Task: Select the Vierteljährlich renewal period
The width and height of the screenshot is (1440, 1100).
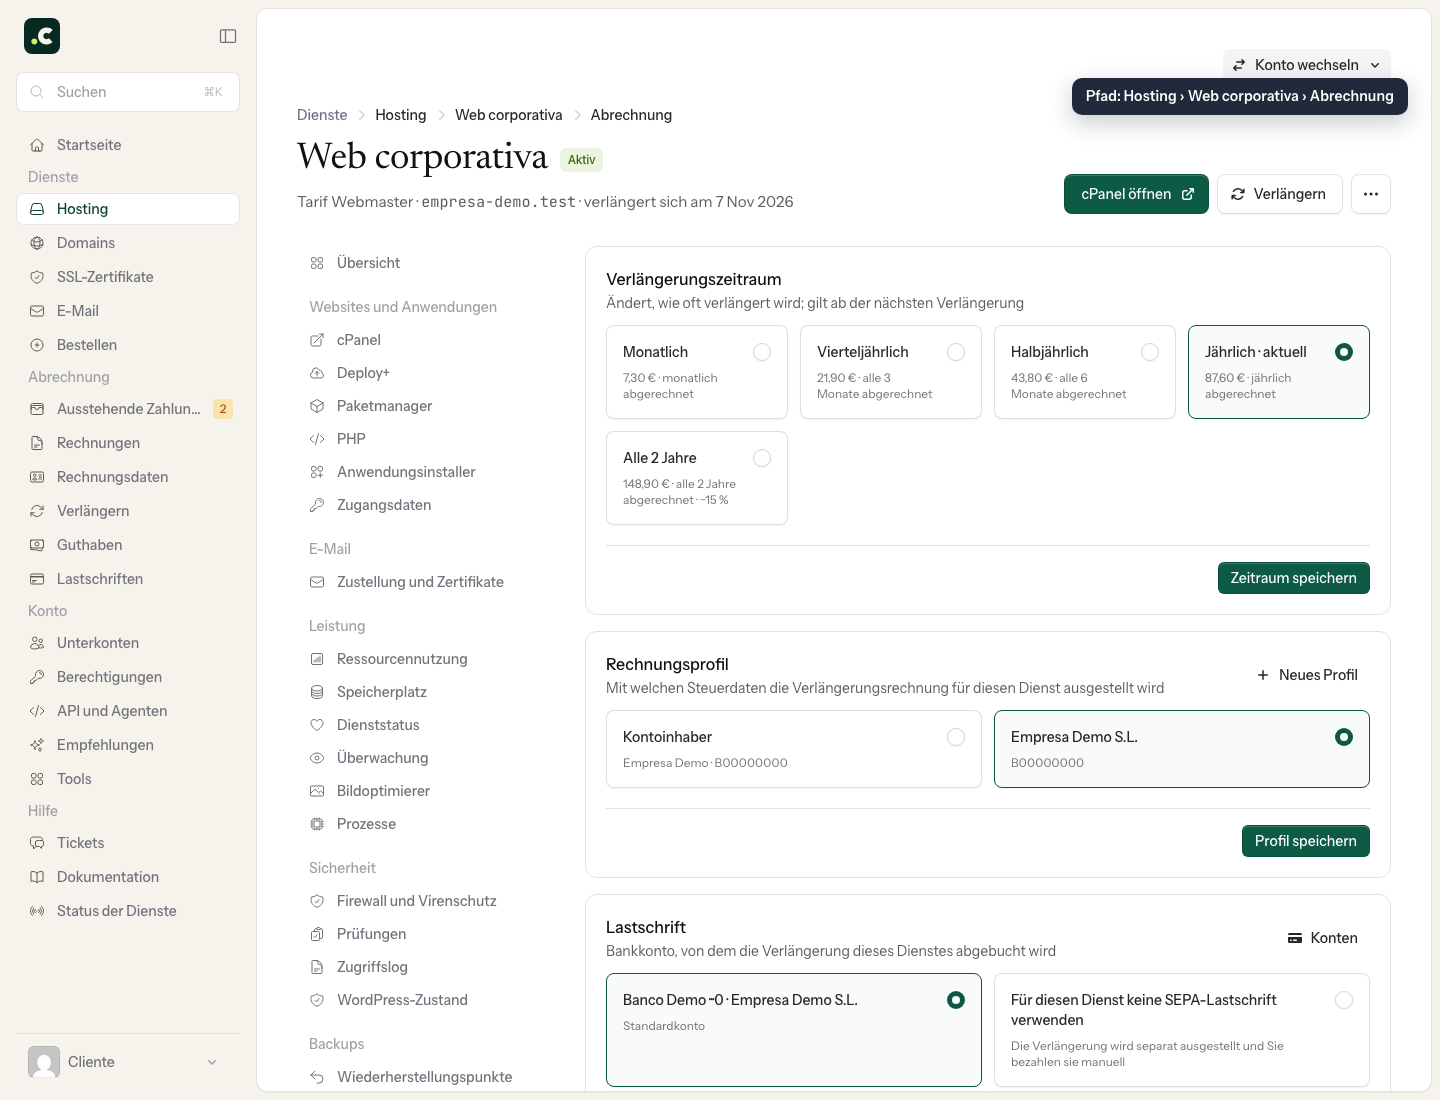Action: (x=891, y=372)
